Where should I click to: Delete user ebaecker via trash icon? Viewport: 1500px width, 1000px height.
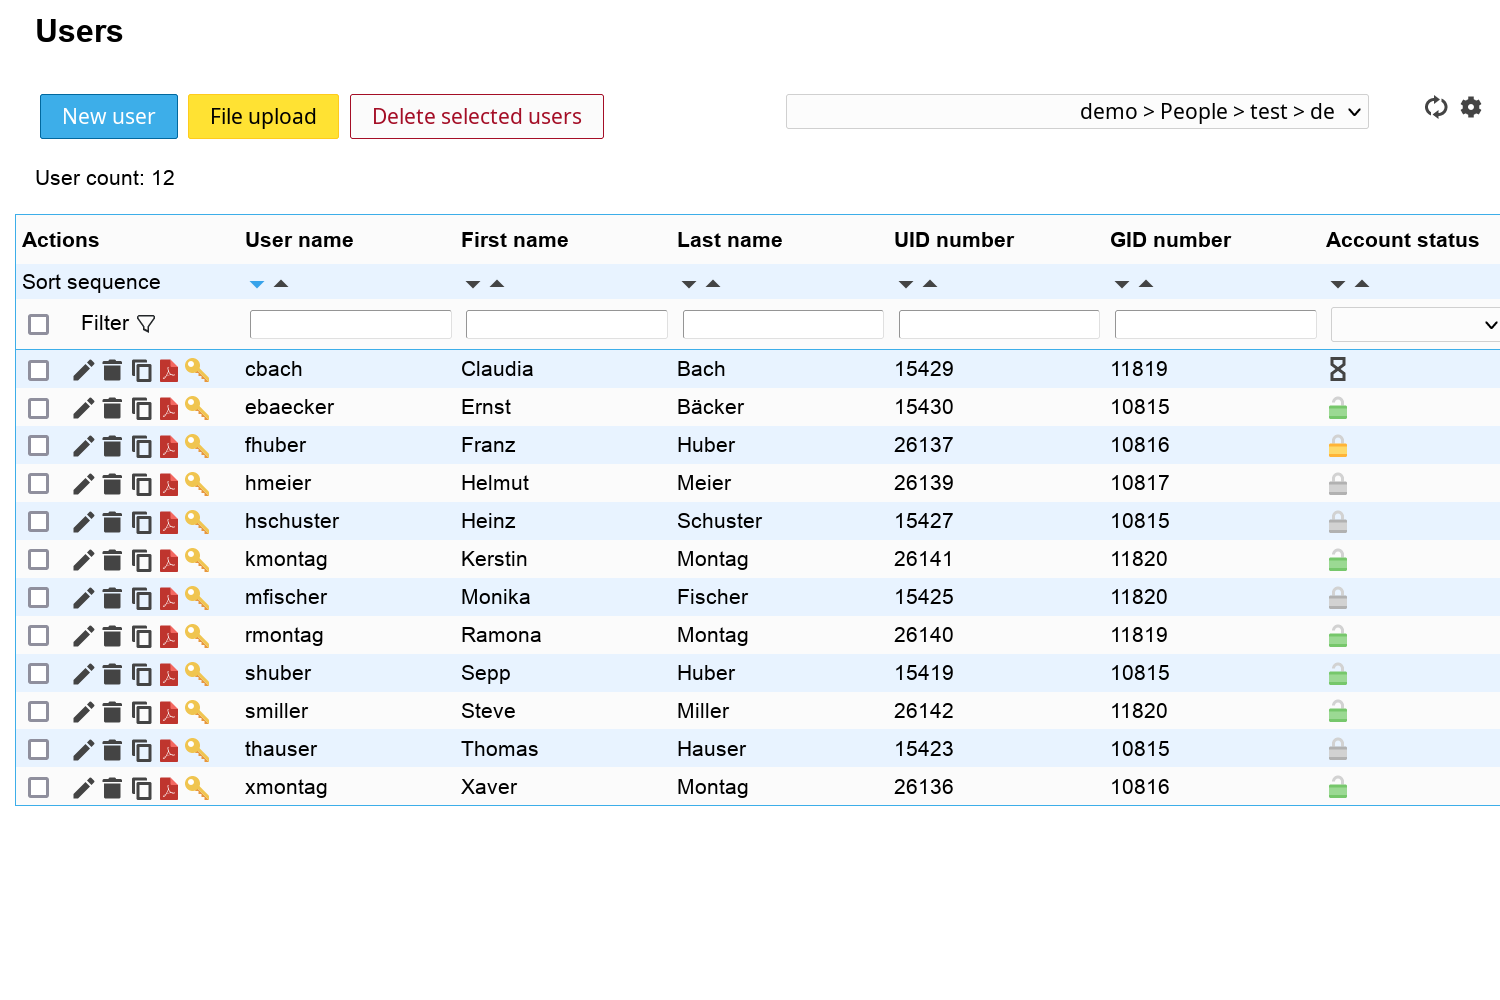point(112,408)
